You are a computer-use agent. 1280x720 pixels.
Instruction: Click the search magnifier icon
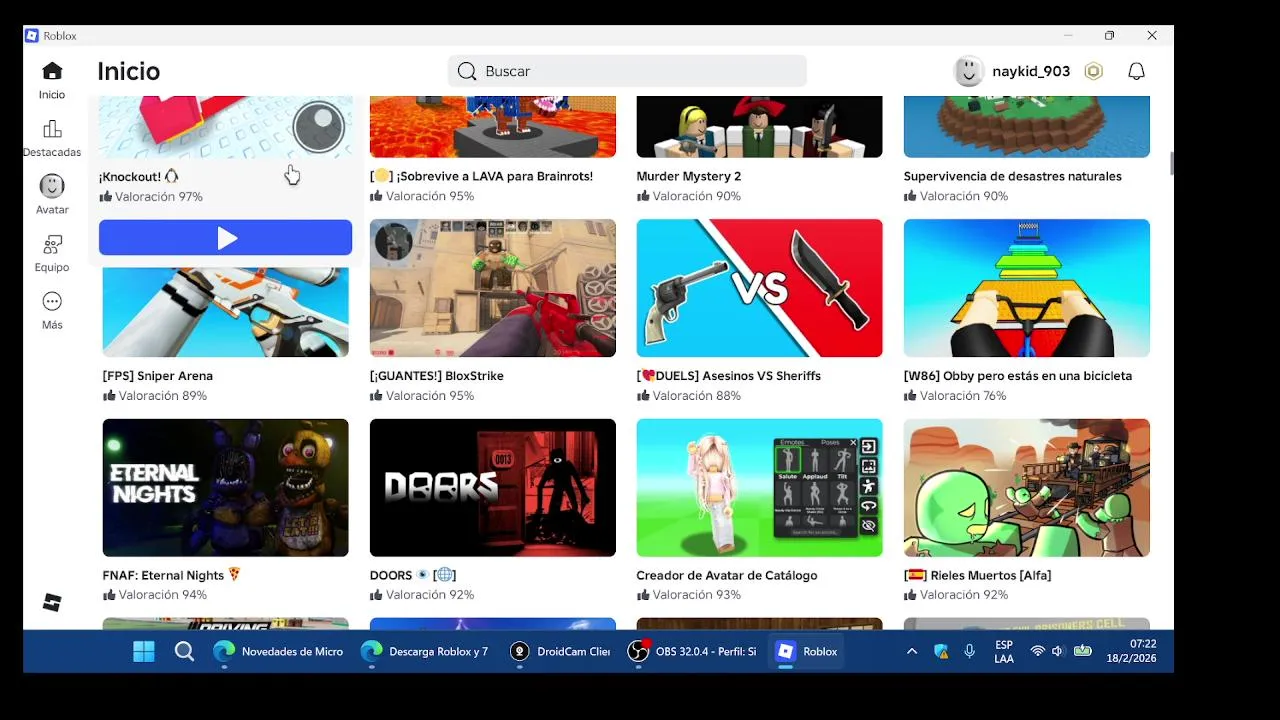[467, 71]
